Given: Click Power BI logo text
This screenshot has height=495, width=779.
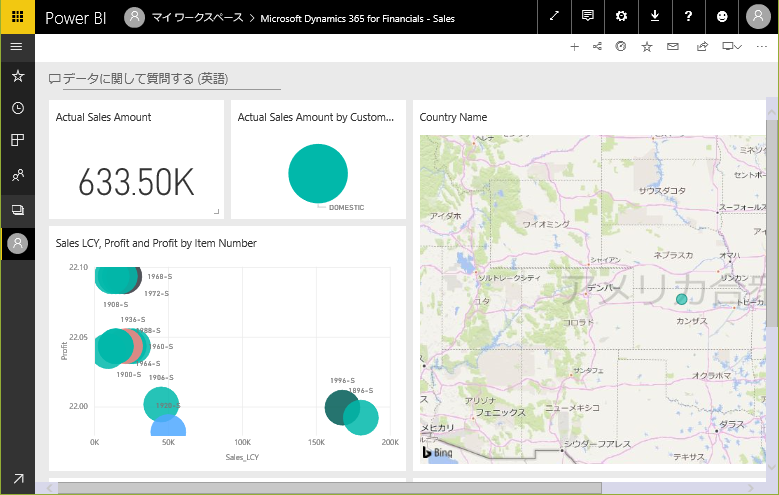Looking at the screenshot, I should coord(76,18).
